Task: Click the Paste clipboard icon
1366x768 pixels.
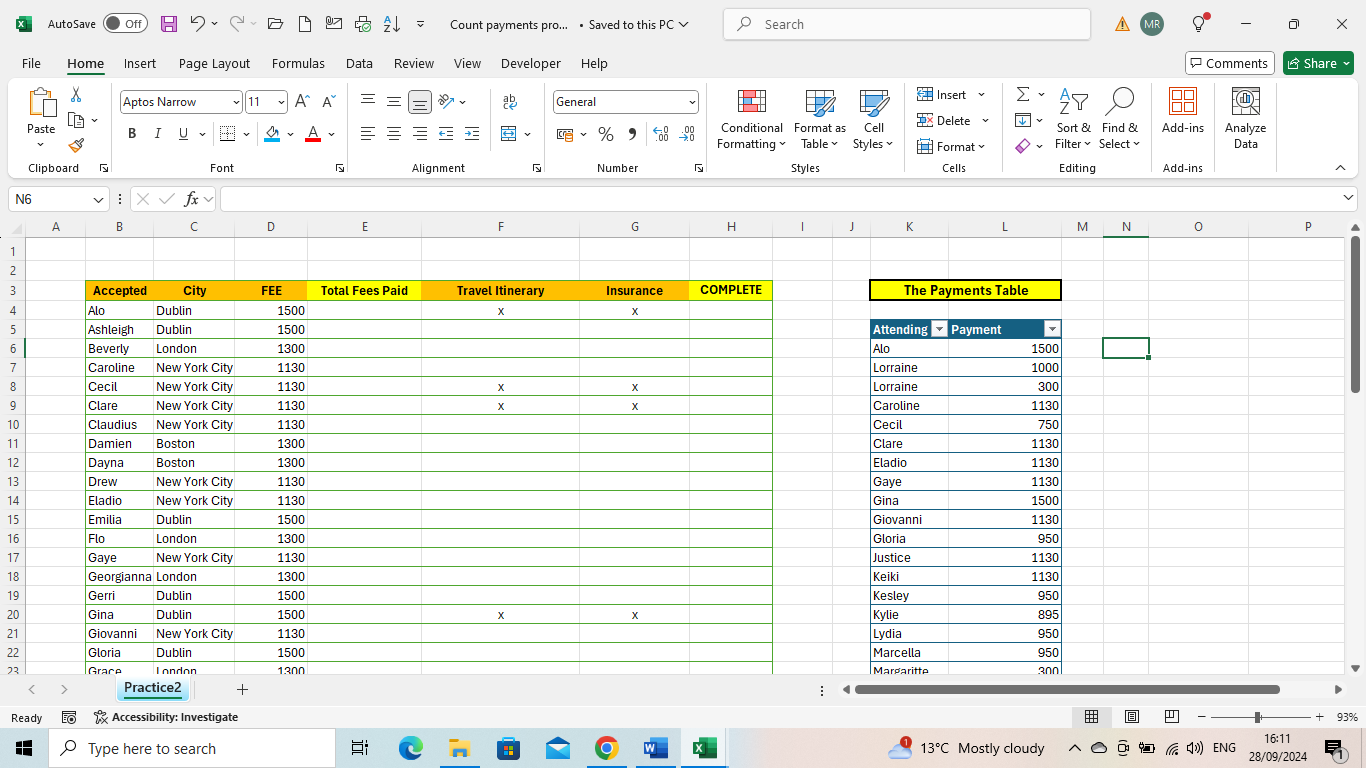Action: (x=41, y=103)
